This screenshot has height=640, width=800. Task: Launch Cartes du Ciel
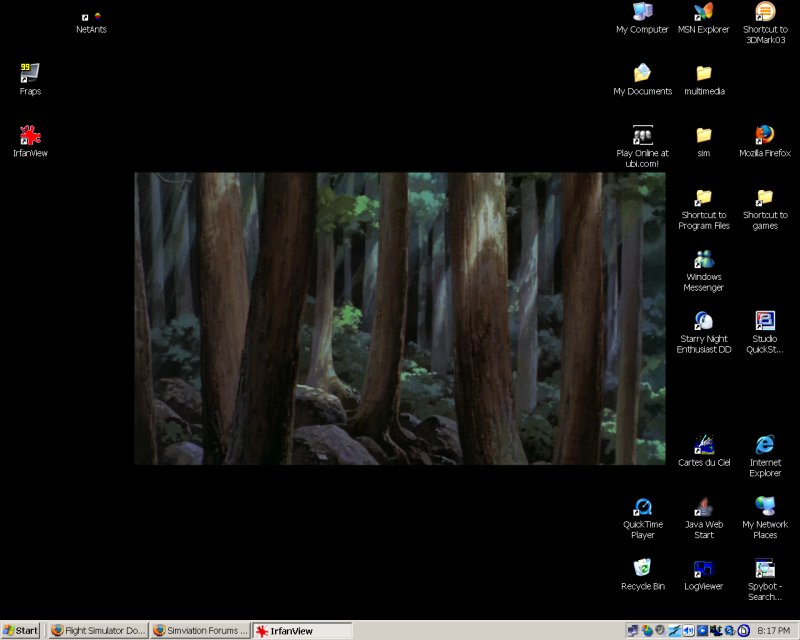coord(704,445)
